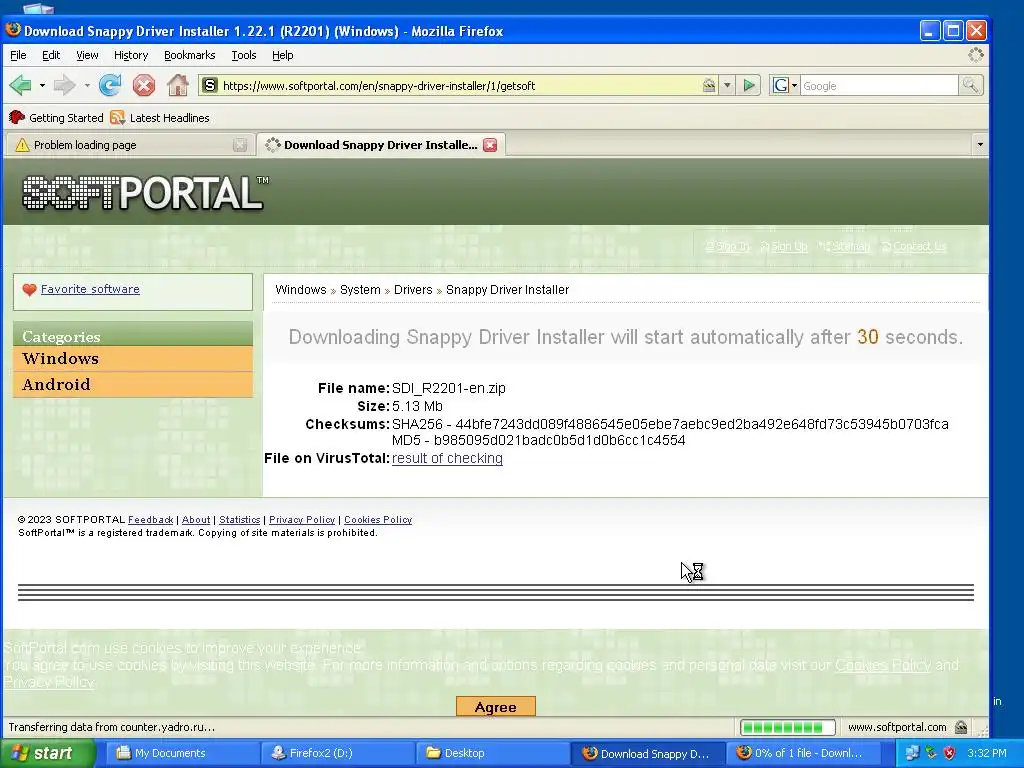Click the file name SDI_R2201-en.zip
Screen dimensions: 1024x768
[x=449, y=388]
